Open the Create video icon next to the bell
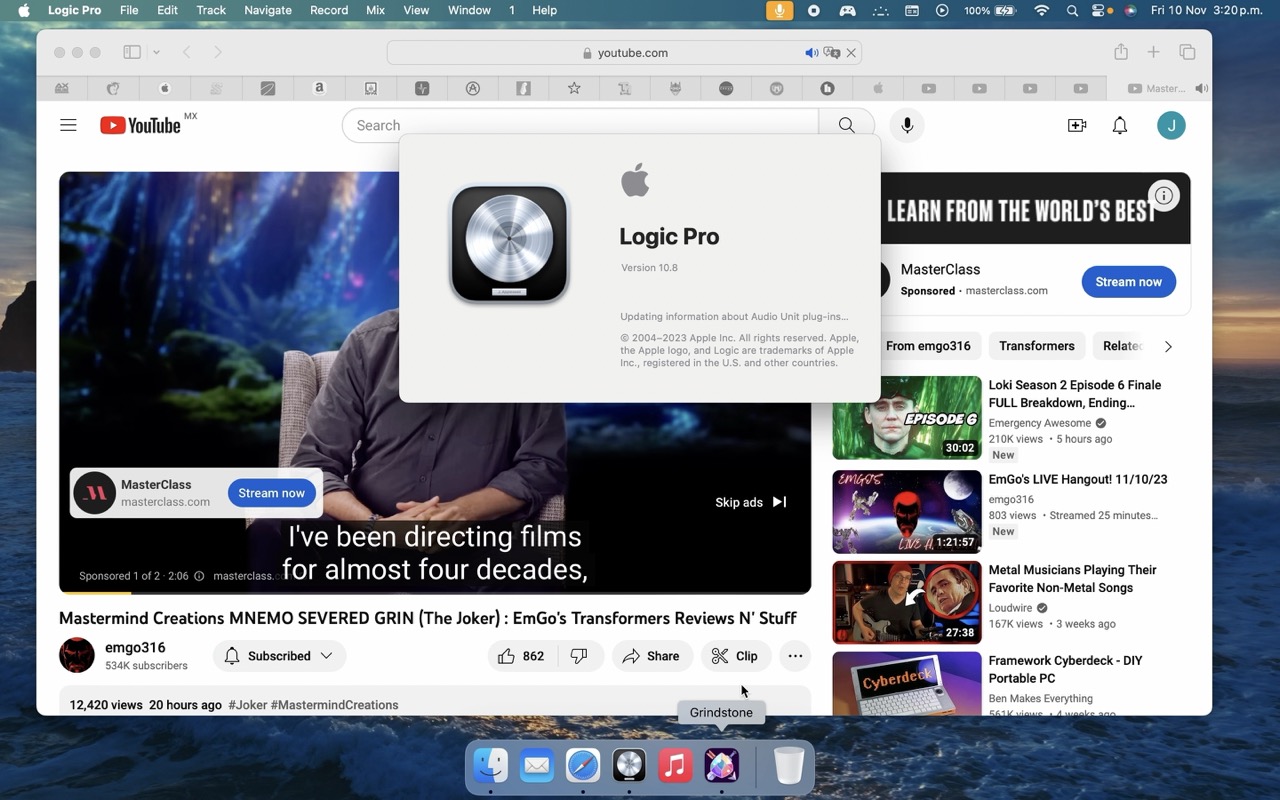 (x=1075, y=125)
